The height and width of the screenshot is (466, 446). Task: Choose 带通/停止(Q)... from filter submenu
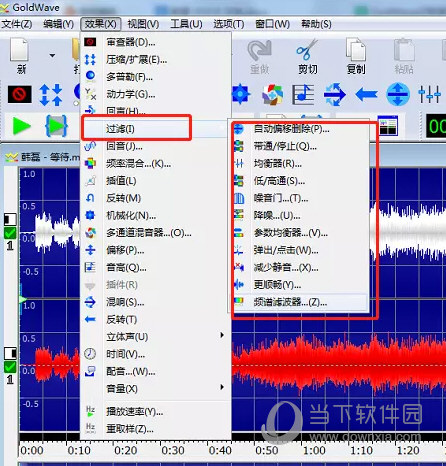(x=299, y=146)
